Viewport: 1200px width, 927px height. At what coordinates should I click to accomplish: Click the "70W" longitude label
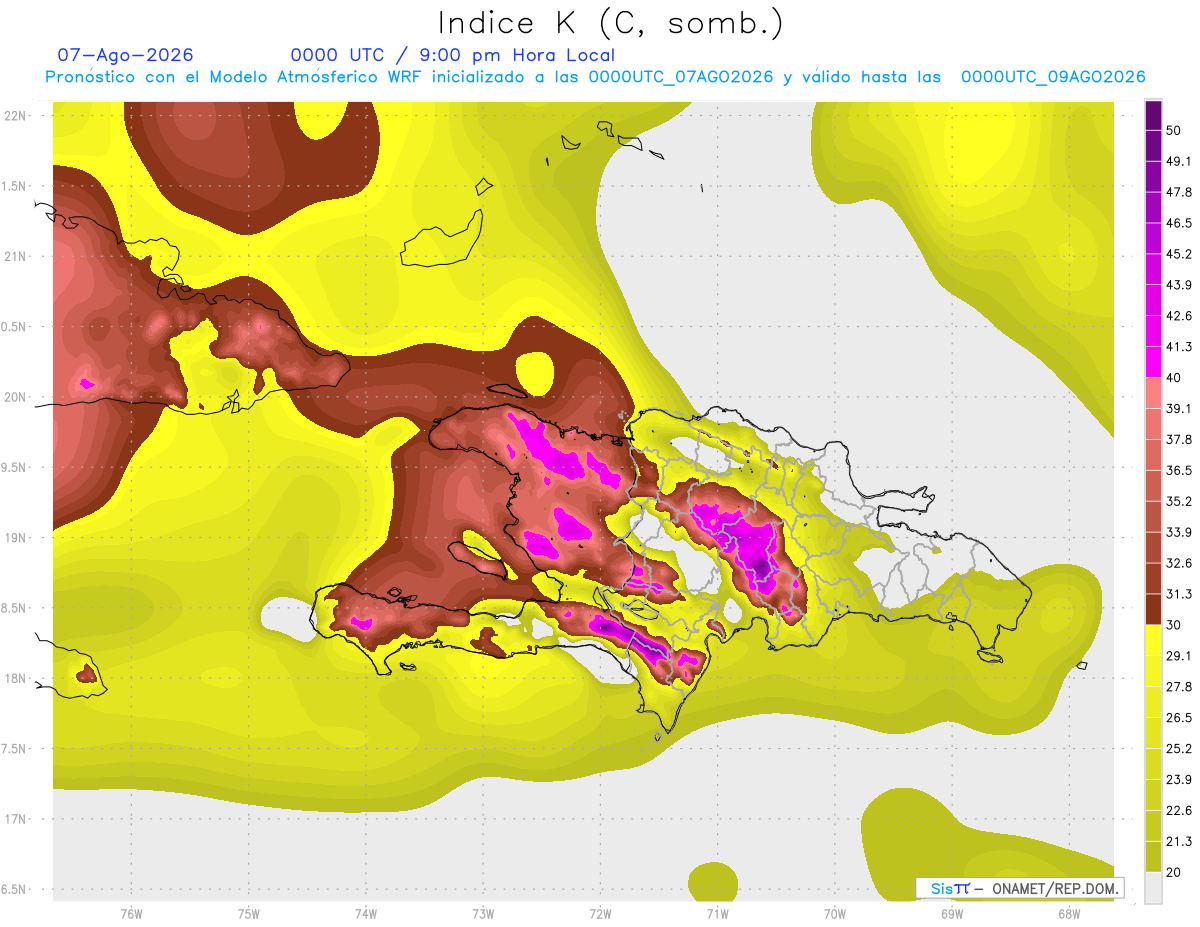pyautogui.click(x=834, y=912)
